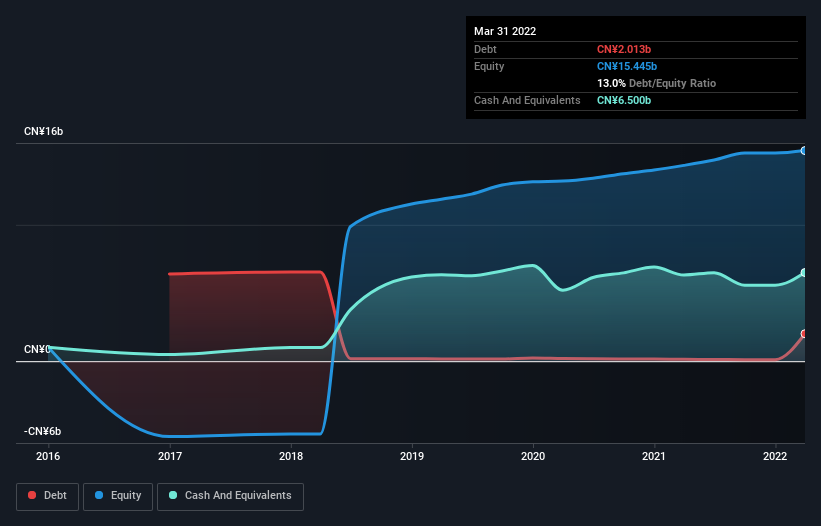Toggle the Debt legend button
The image size is (821, 526).
(x=47, y=496)
